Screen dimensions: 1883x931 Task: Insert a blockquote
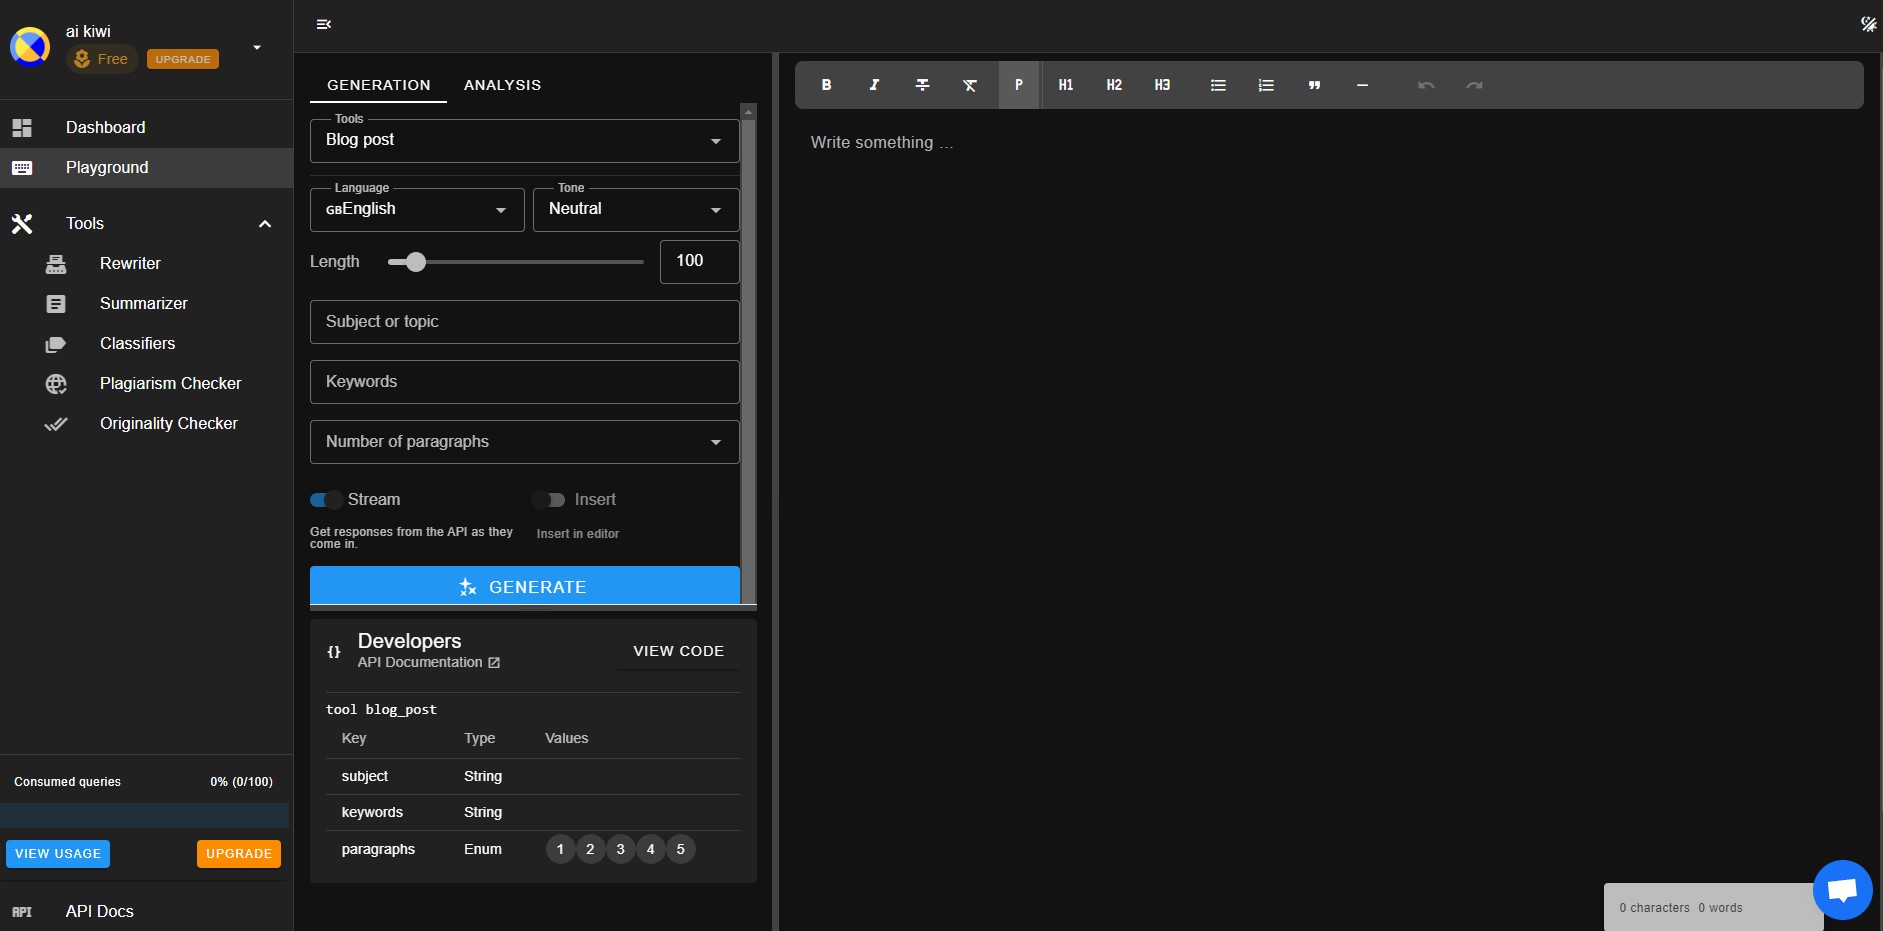(x=1314, y=85)
